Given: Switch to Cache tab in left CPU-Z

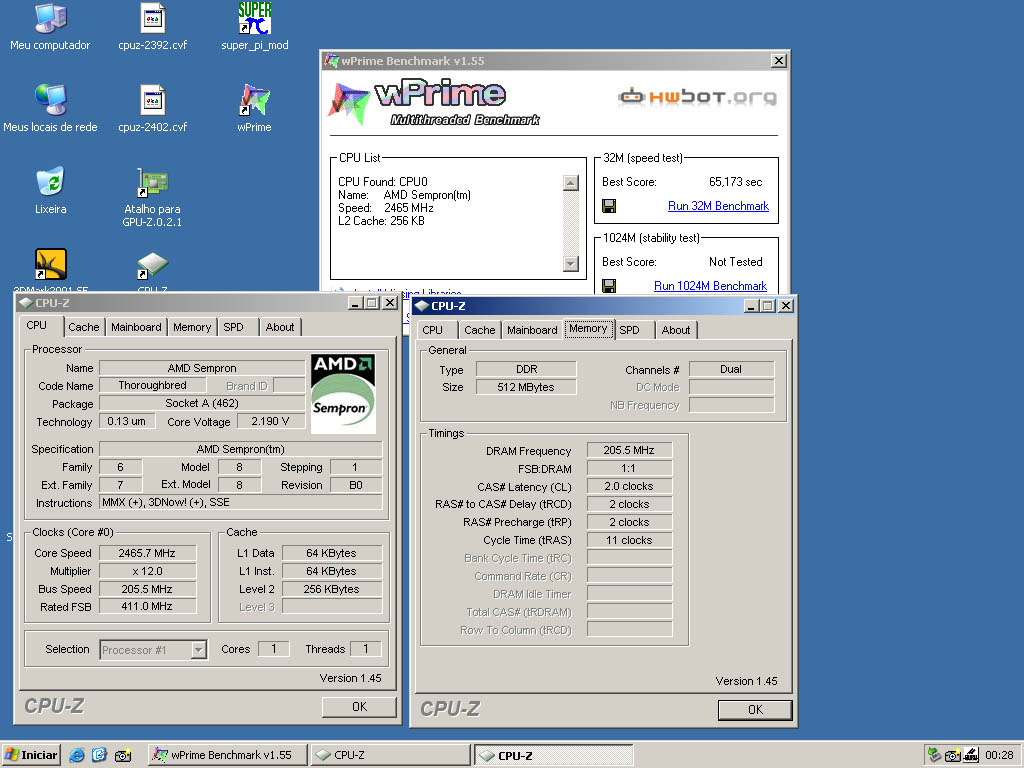Looking at the screenshot, I should (84, 327).
